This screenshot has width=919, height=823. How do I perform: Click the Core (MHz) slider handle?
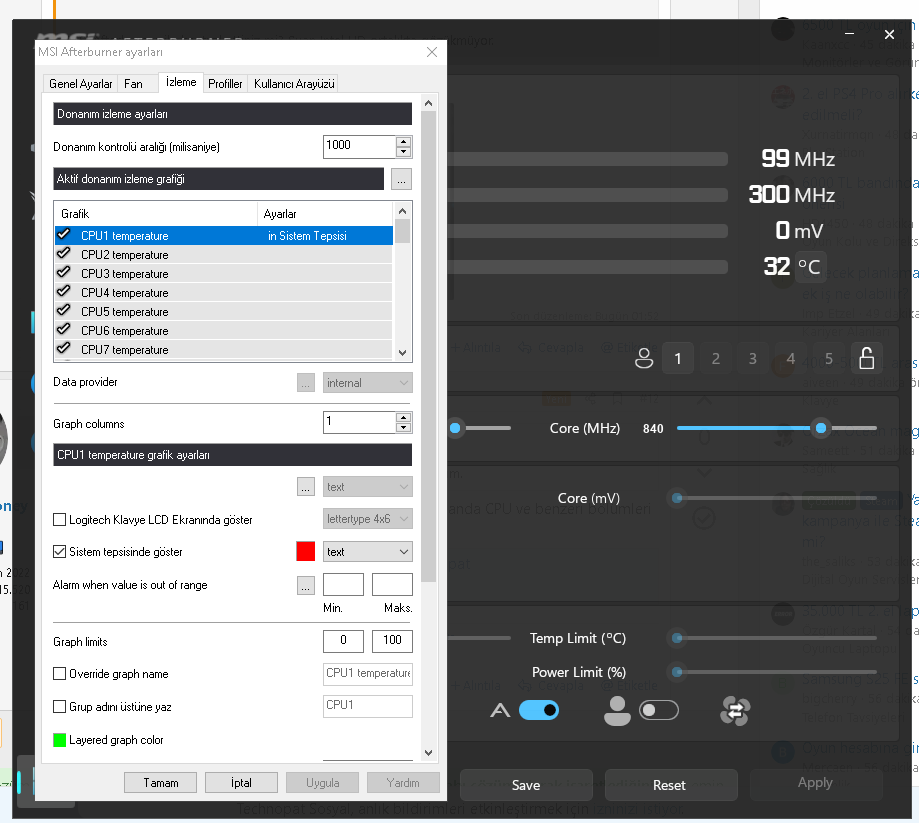[821, 428]
